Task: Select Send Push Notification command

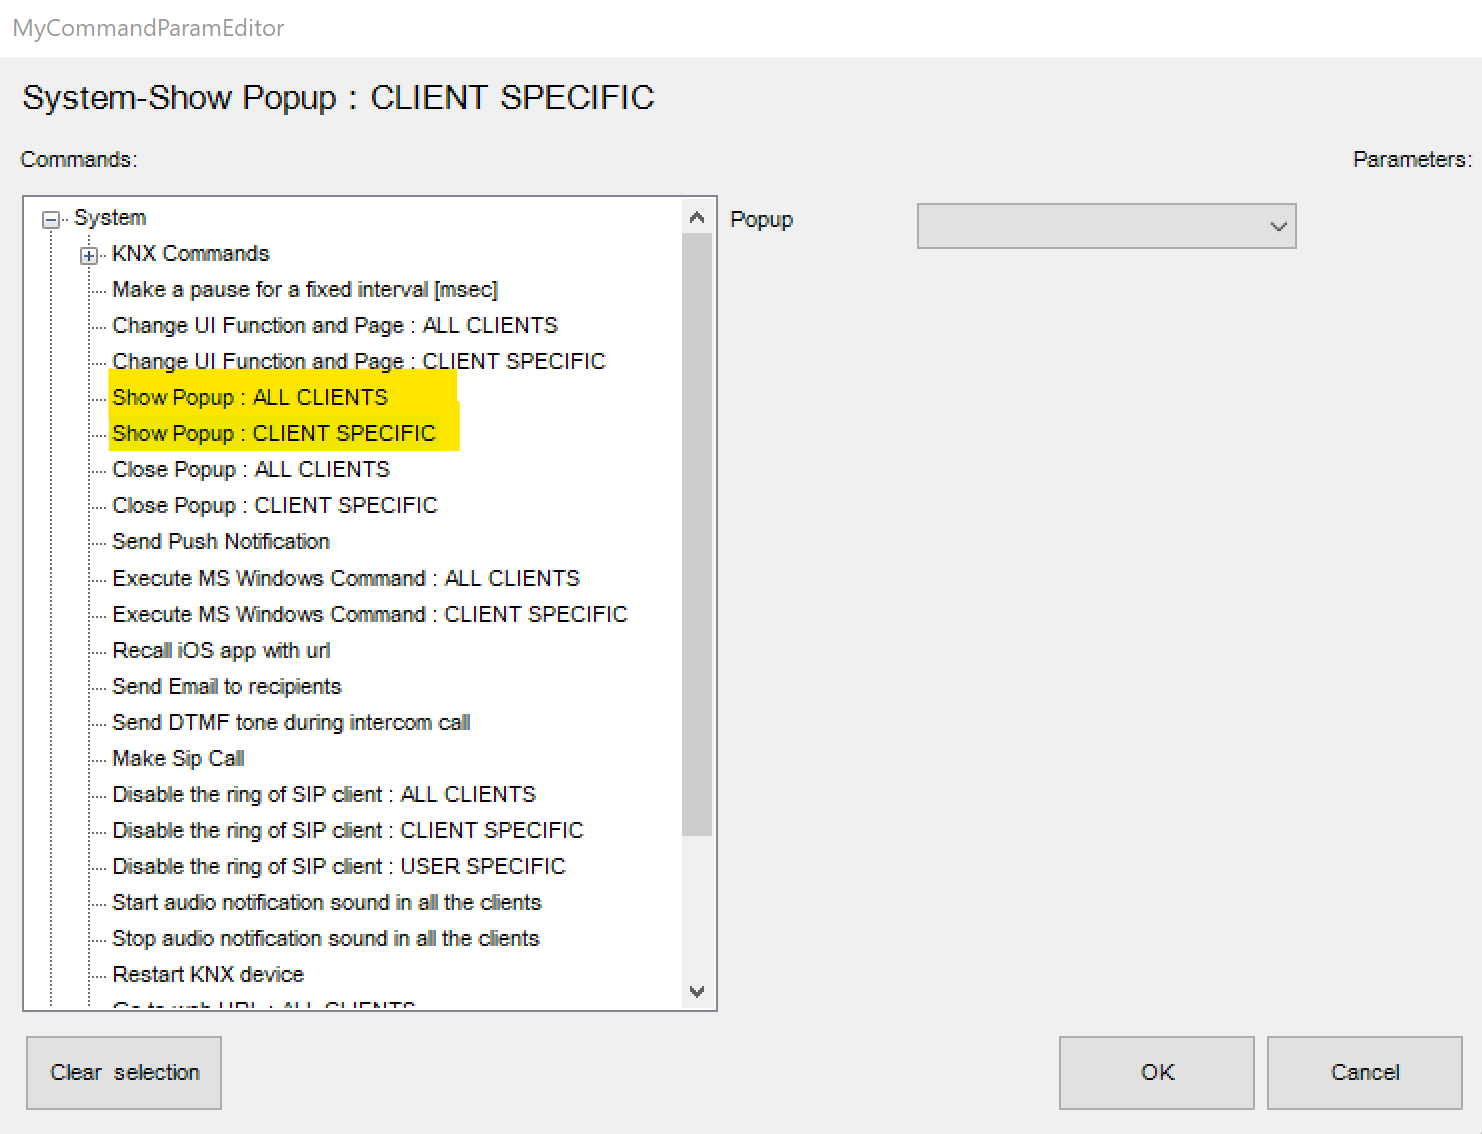Action: (x=221, y=542)
